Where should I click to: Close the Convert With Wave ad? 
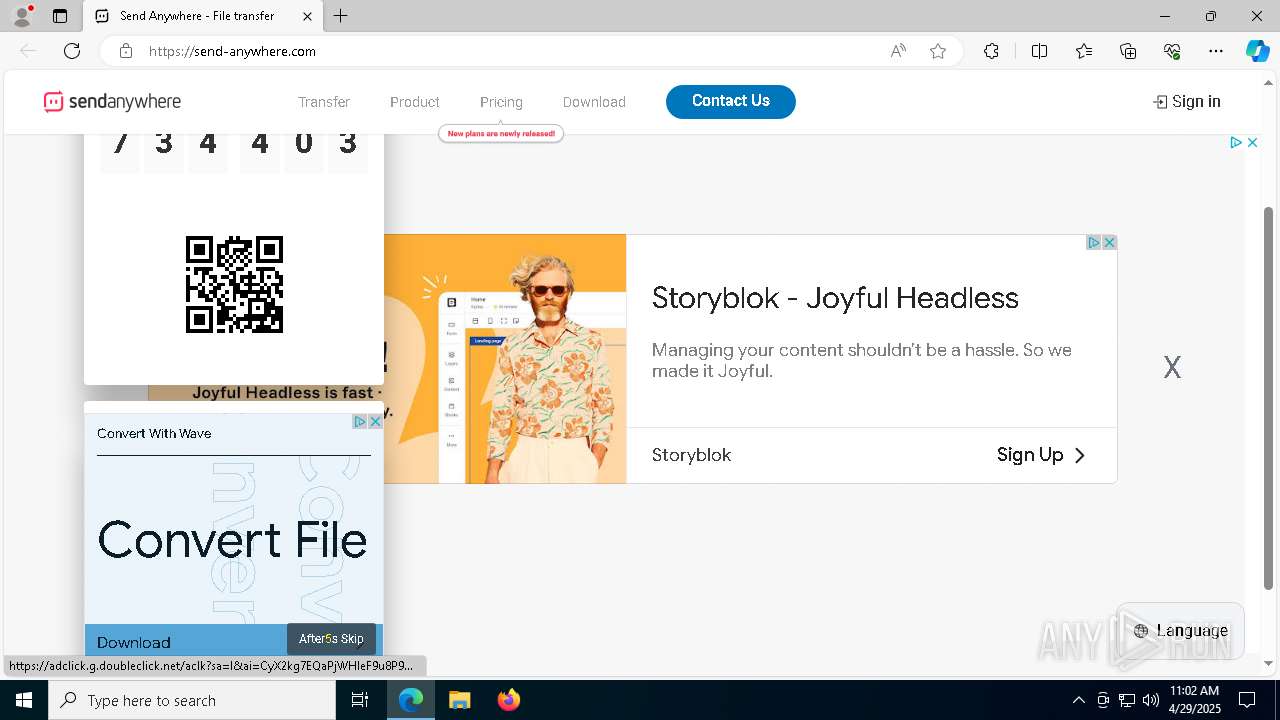375,422
